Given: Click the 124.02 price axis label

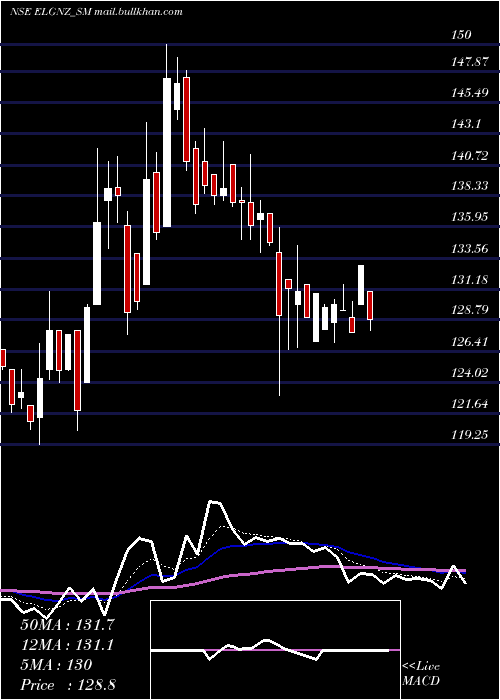Looking at the screenshot, I should click(x=471, y=373).
